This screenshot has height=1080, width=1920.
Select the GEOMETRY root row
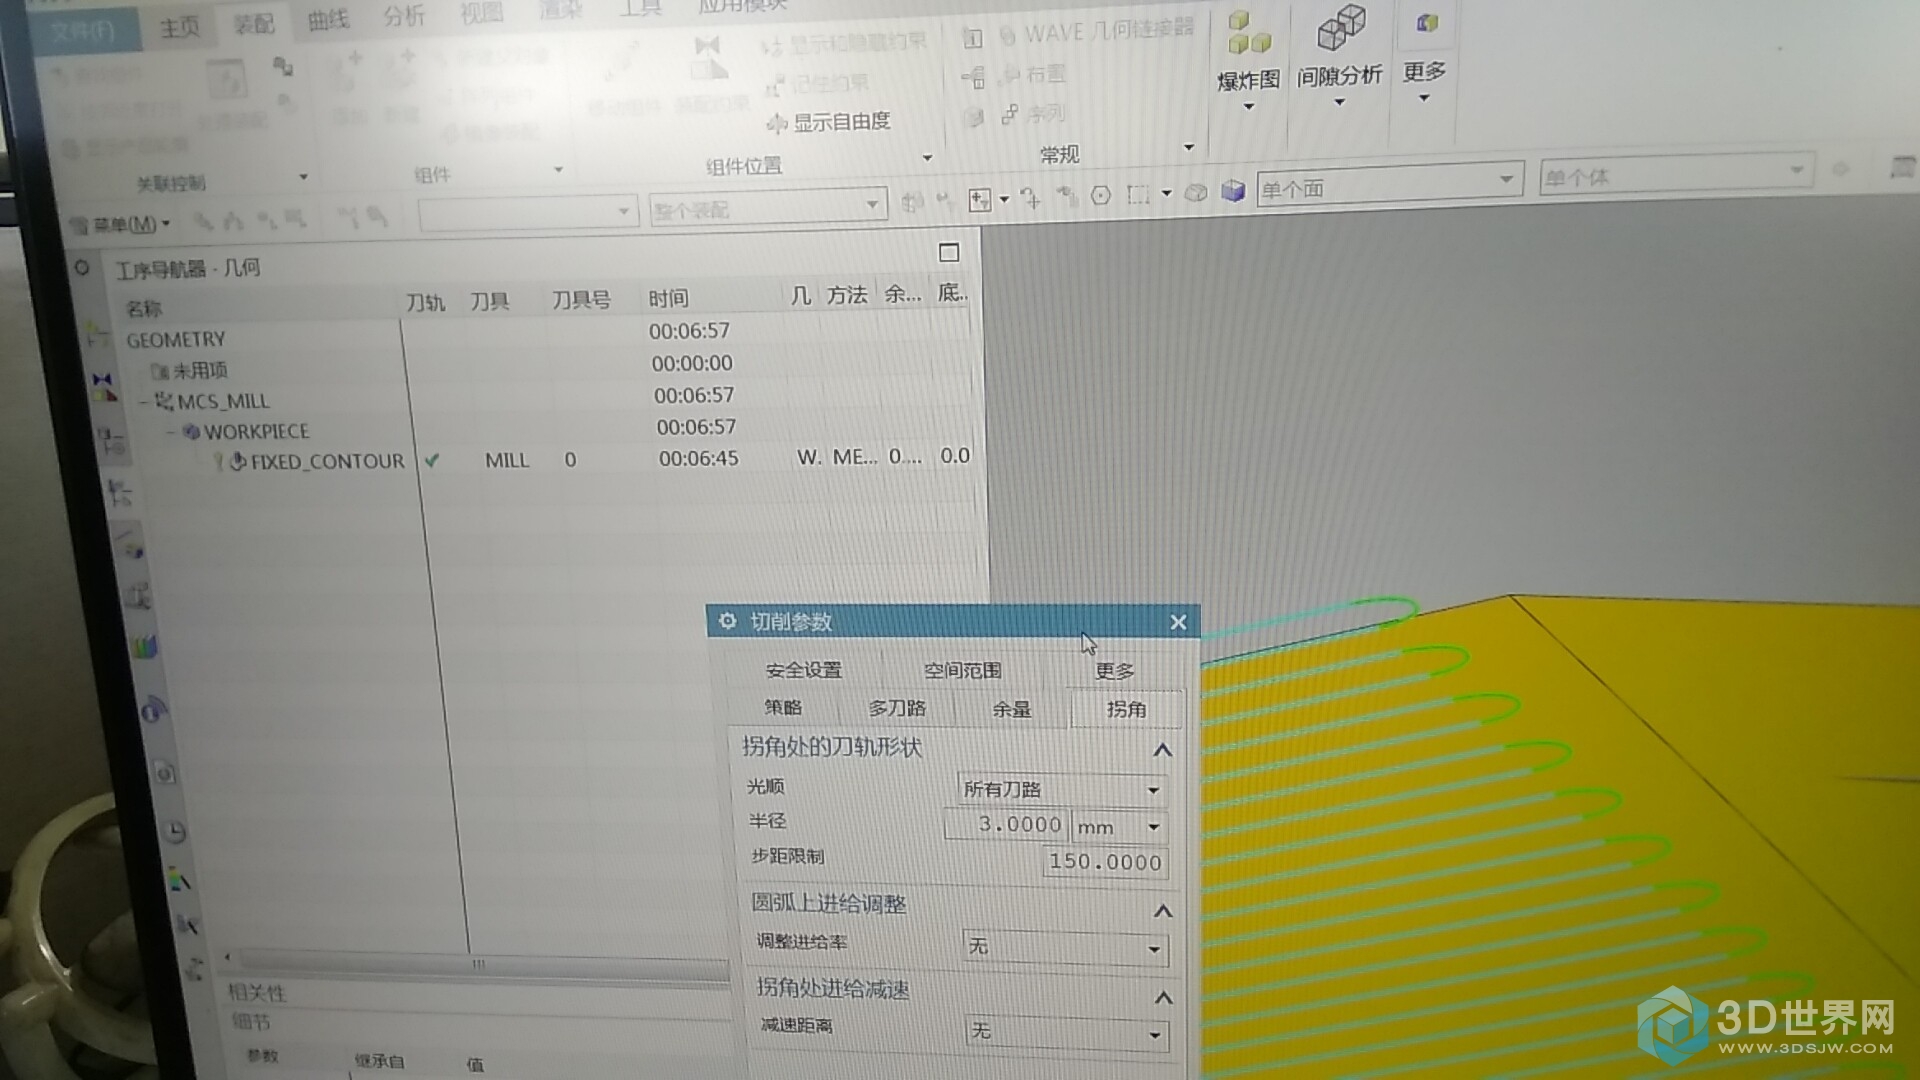[x=545, y=335]
